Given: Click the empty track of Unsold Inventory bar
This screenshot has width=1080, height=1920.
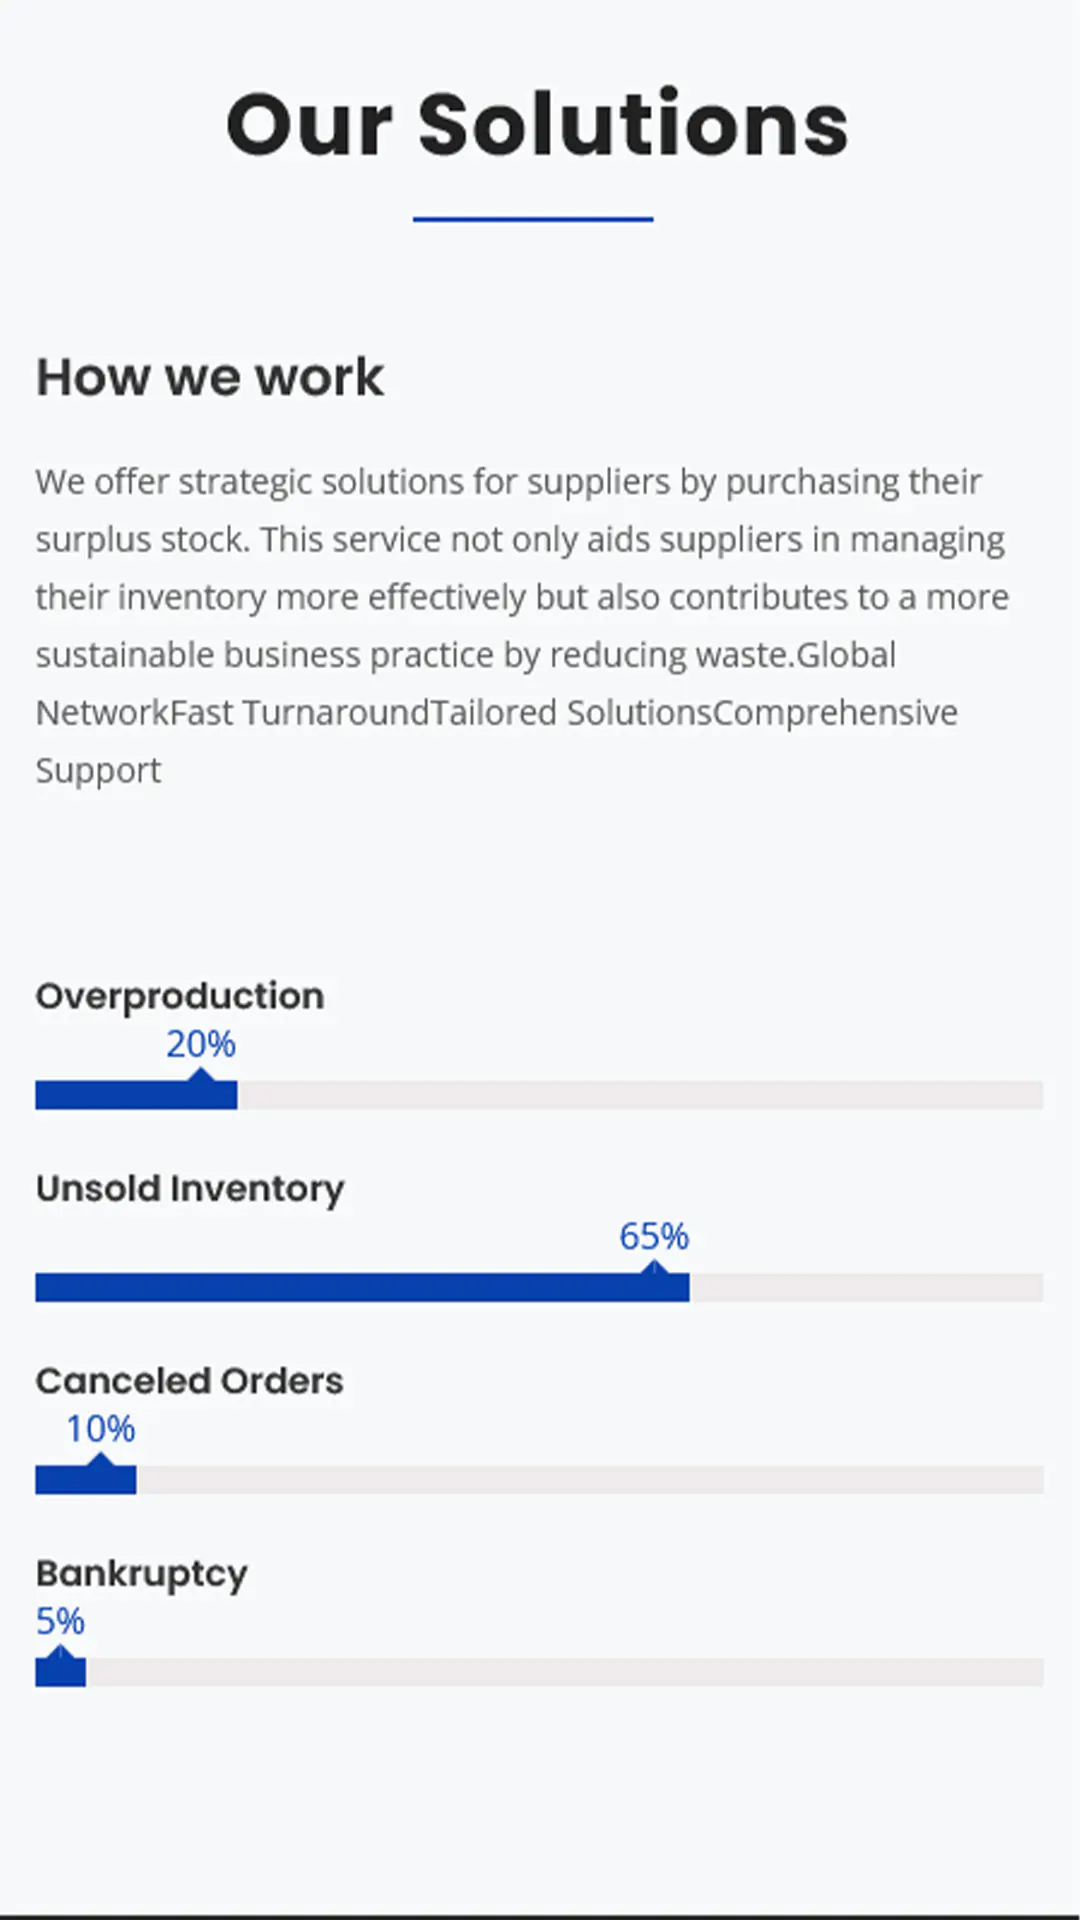Looking at the screenshot, I should (866, 1288).
